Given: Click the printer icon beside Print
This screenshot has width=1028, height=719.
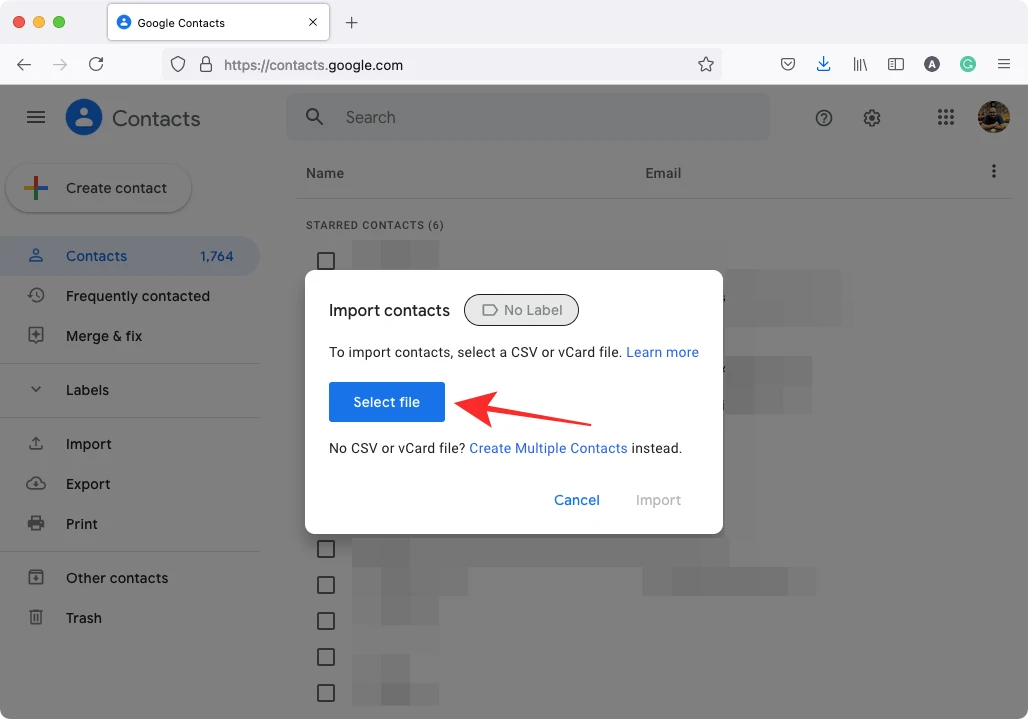Looking at the screenshot, I should [36, 524].
